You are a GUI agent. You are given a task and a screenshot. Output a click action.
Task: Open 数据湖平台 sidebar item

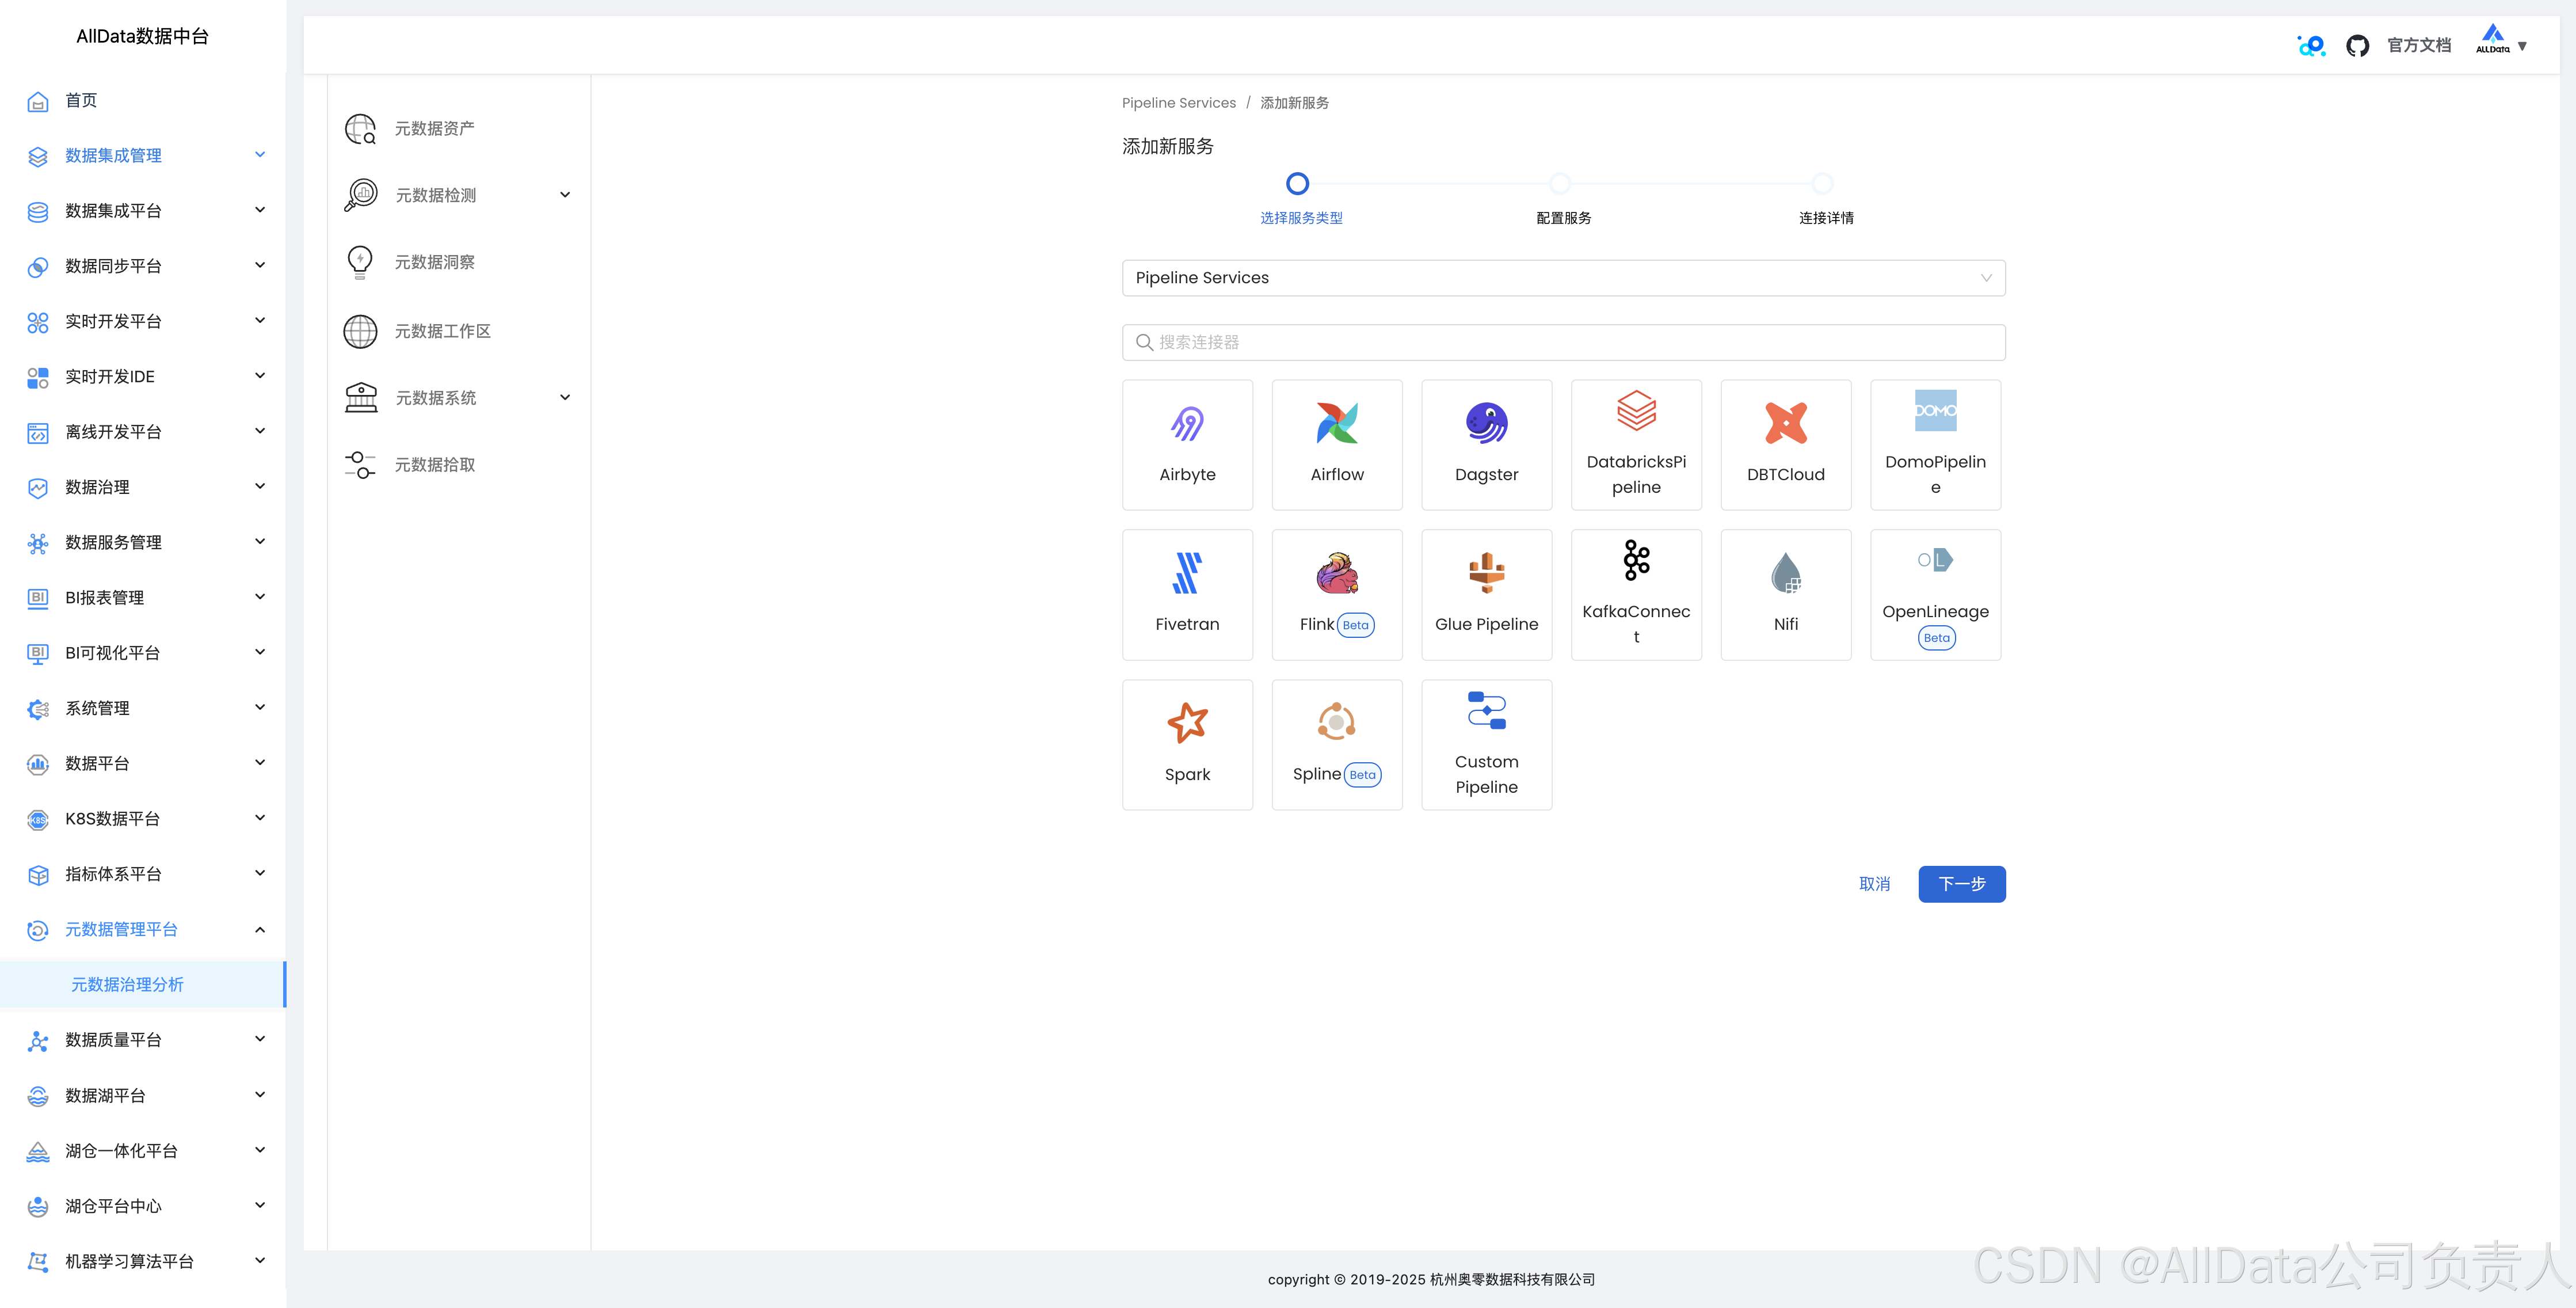[143, 1096]
